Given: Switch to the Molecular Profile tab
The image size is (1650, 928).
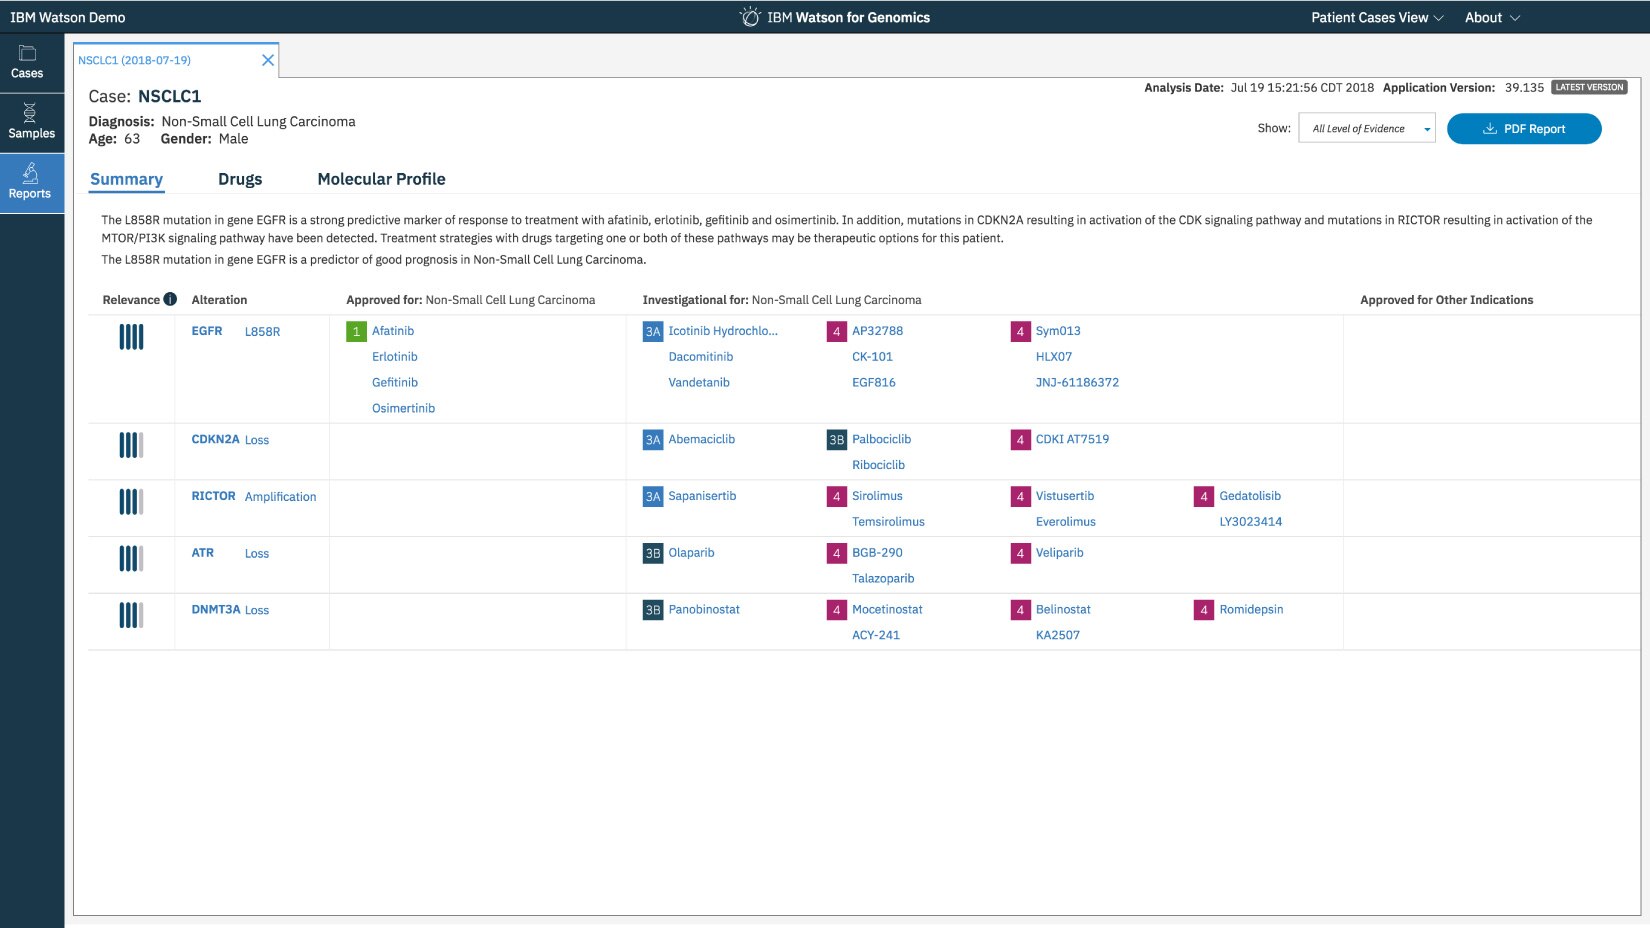Looking at the screenshot, I should coord(381,179).
